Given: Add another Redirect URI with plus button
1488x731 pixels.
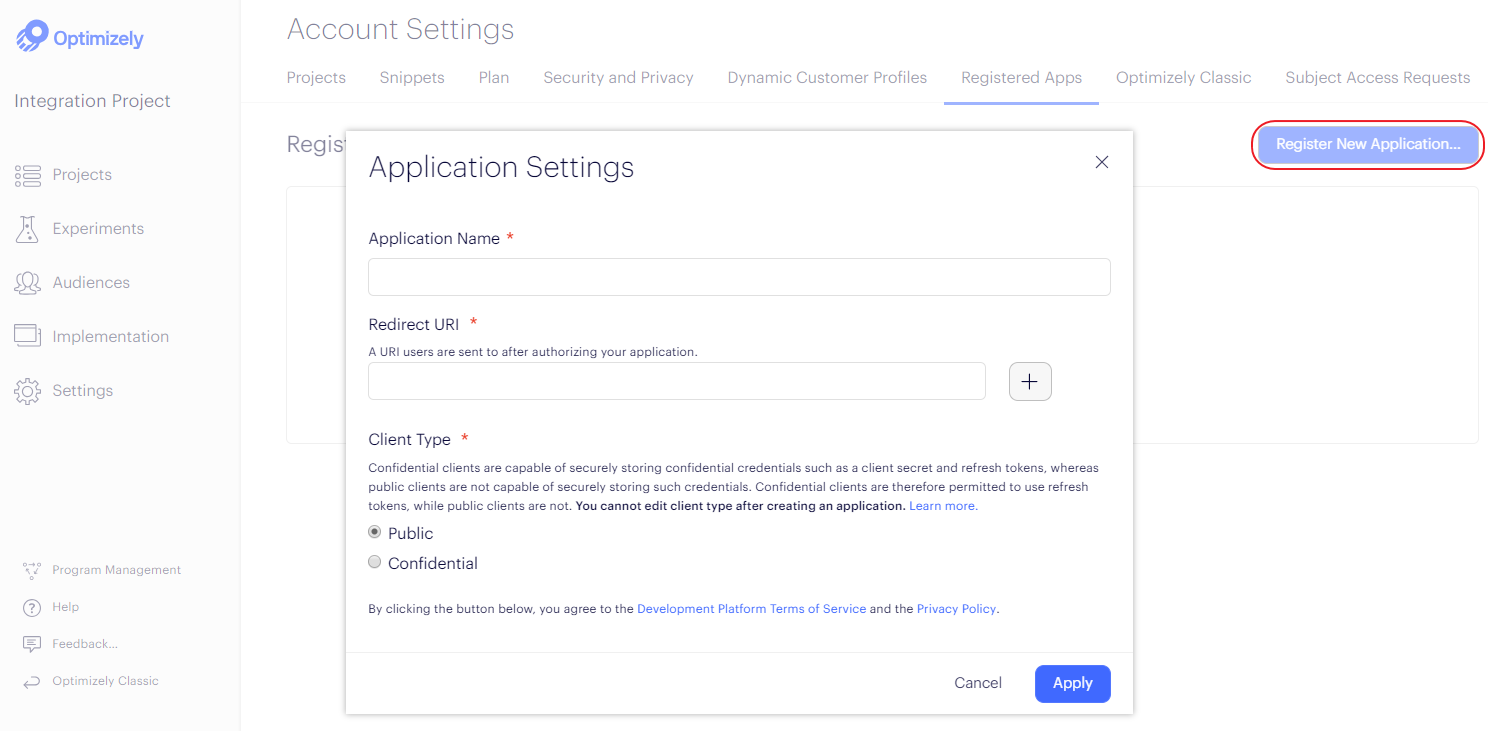Looking at the screenshot, I should [x=1030, y=381].
